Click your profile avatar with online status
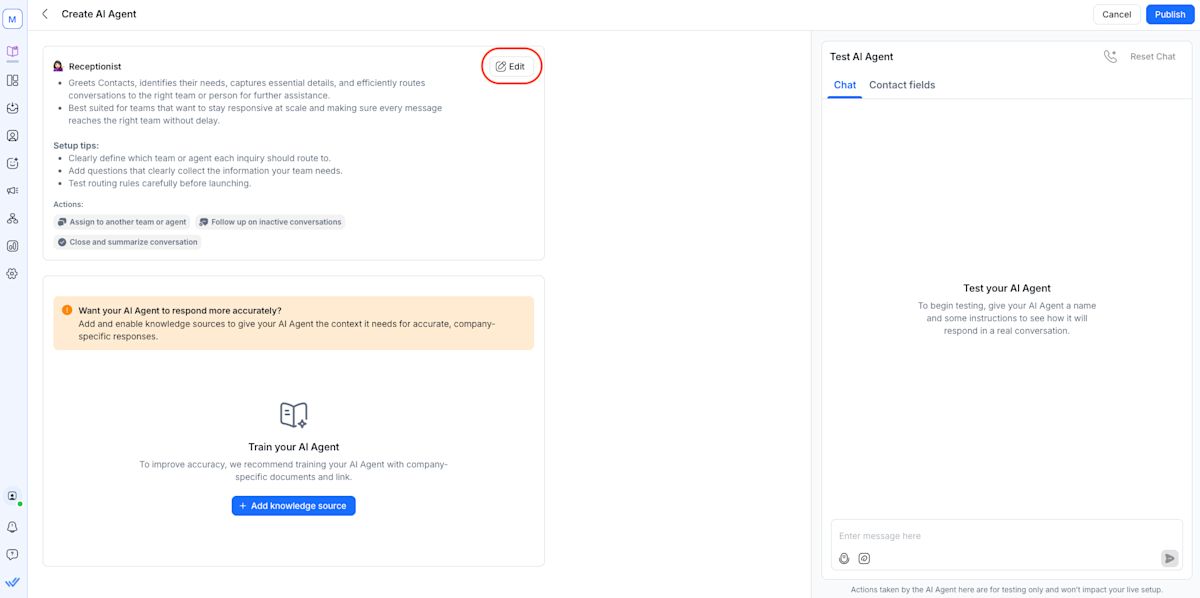This screenshot has height=598, width=1200. tap(12, 495)
